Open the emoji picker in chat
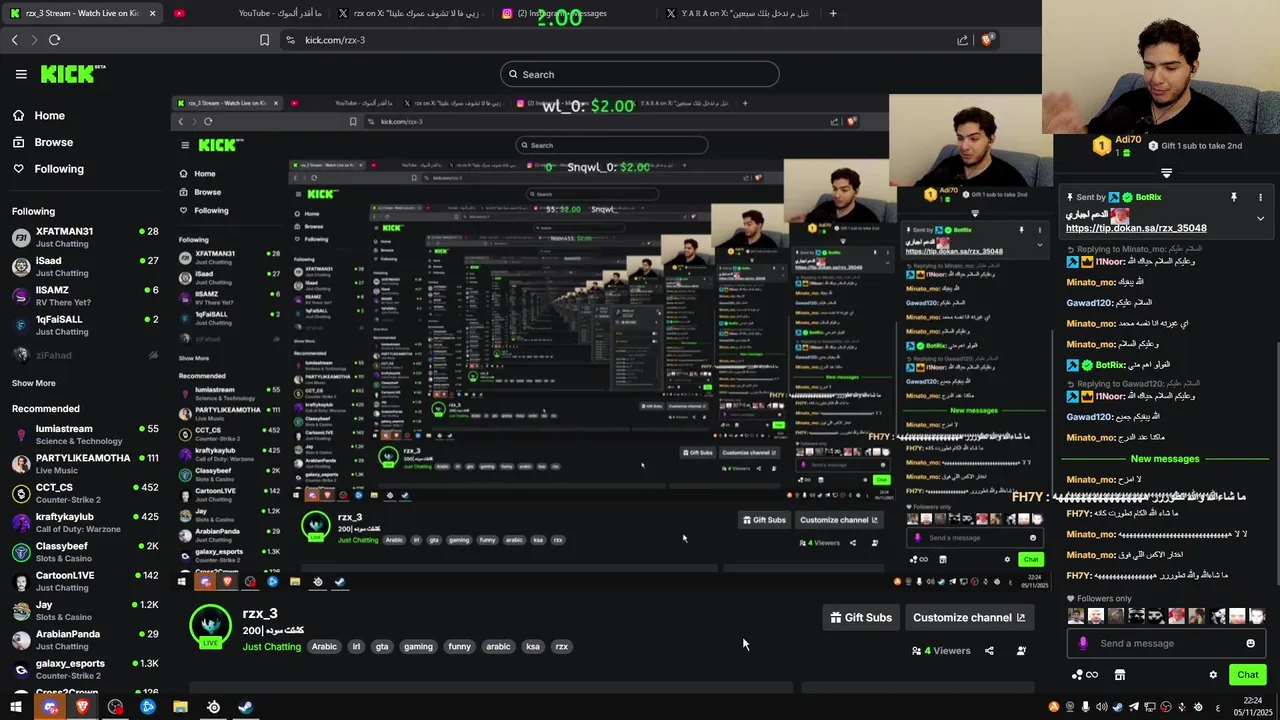Screen dimensions: 1280x720 click(1250, 643)
